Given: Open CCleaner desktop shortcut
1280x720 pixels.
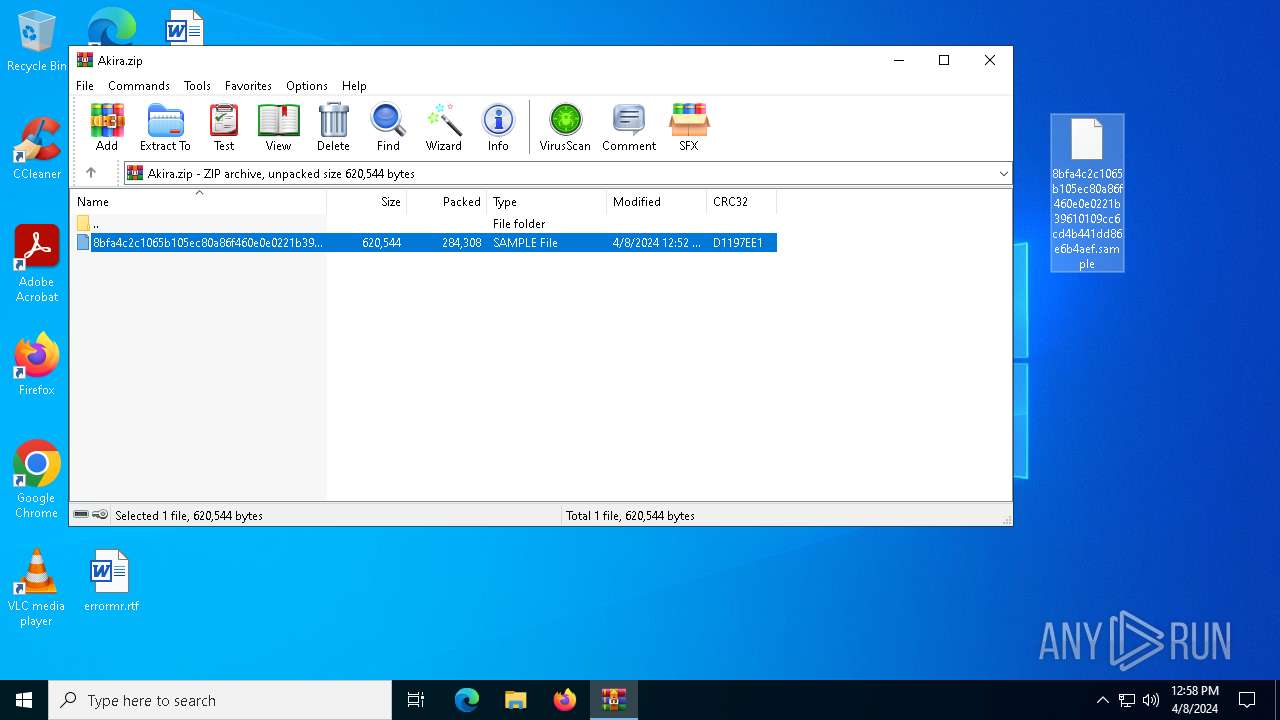Looking at the screenshot, I should (37, 149).
